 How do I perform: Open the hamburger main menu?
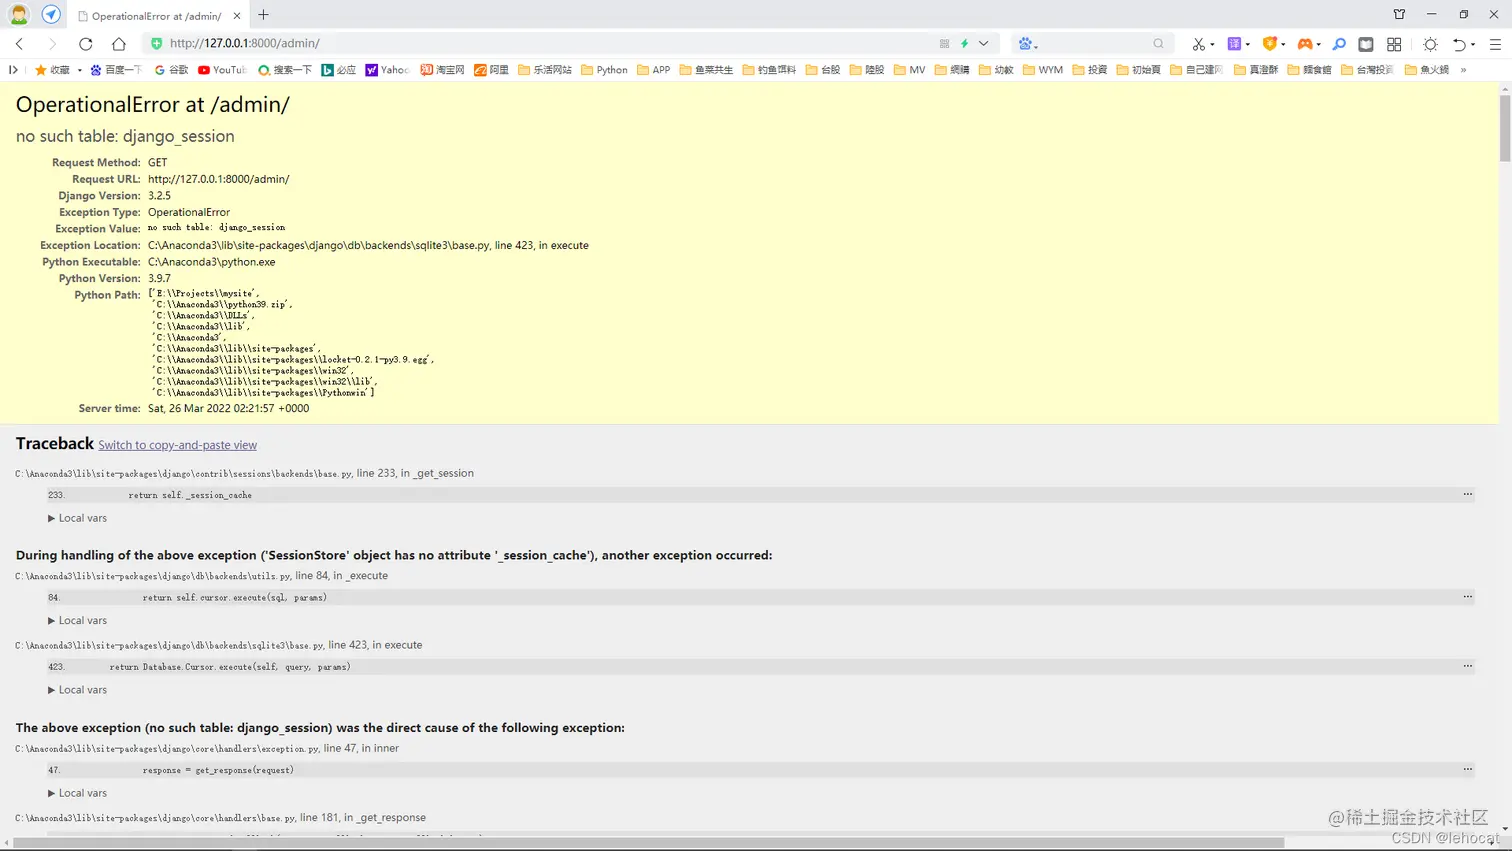coord(1495,44)
